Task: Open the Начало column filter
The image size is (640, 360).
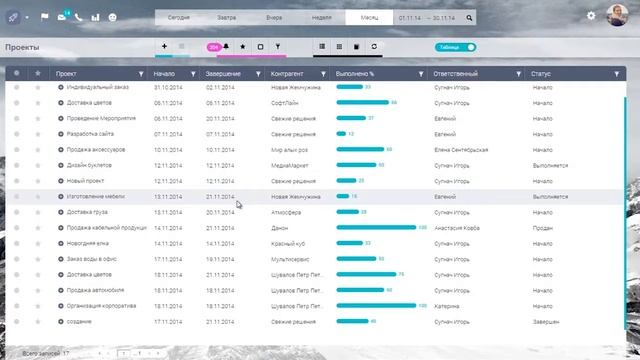Action: pos(193,74)
